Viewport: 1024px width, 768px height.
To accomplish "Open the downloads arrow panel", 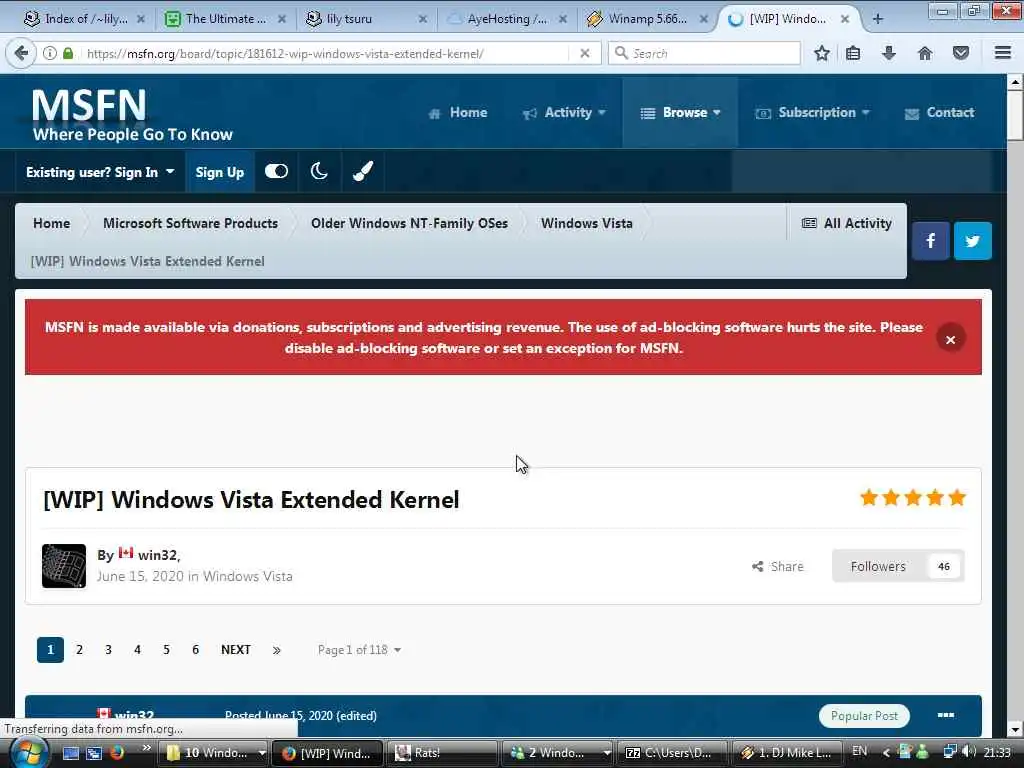I will (888, 54).
